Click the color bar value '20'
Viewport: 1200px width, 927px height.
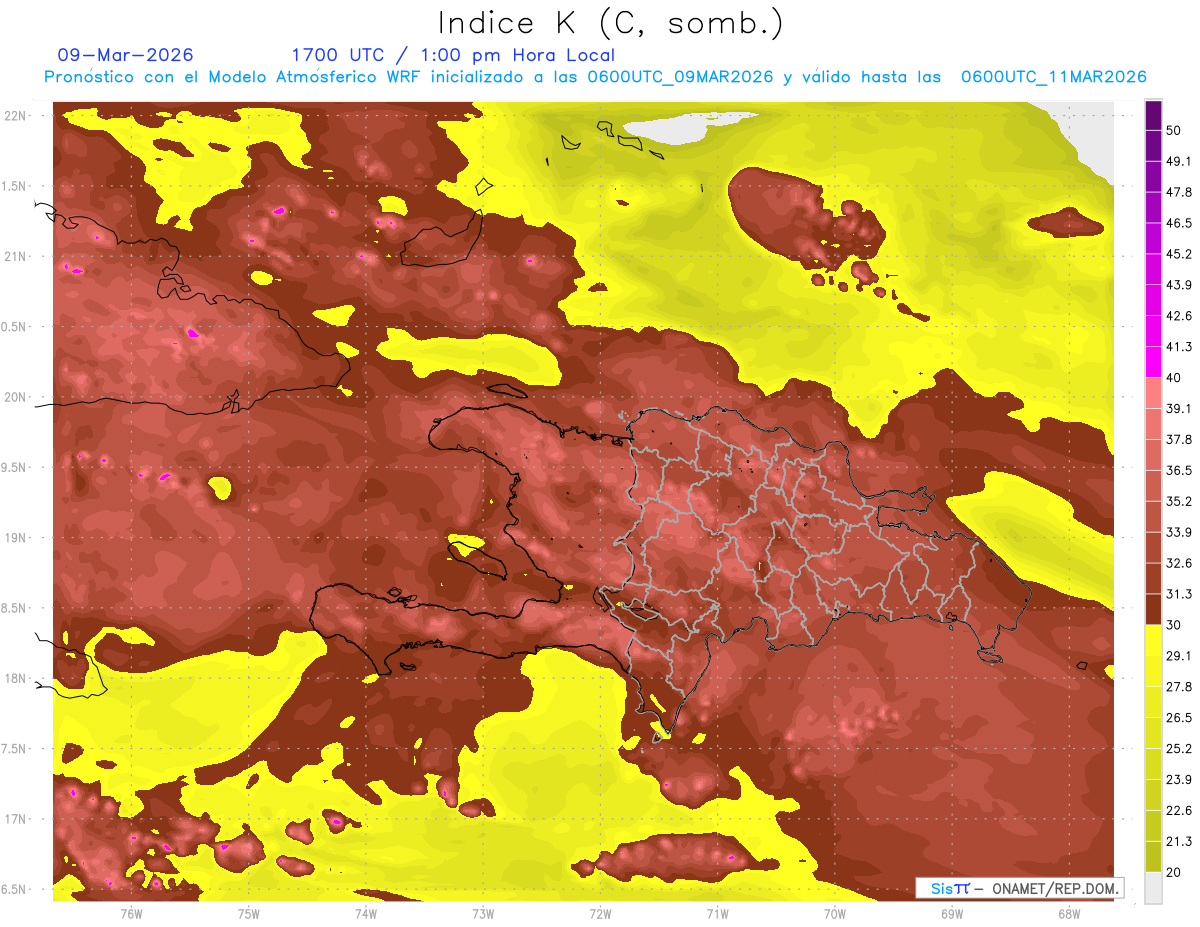click(x=1175, y=872)
